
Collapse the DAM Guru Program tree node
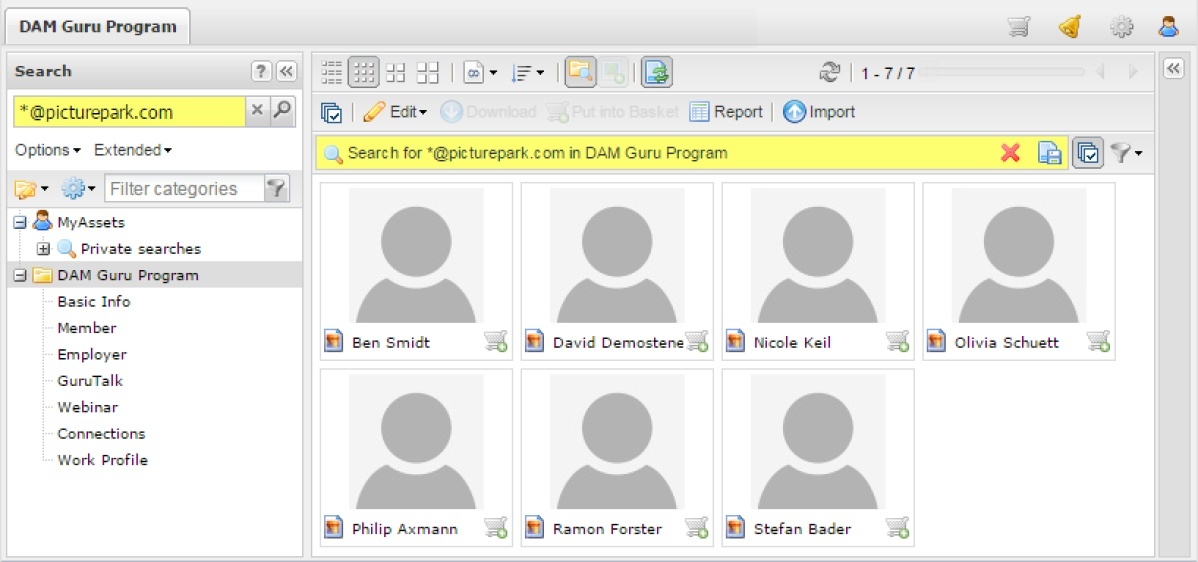tap(21, 276)
